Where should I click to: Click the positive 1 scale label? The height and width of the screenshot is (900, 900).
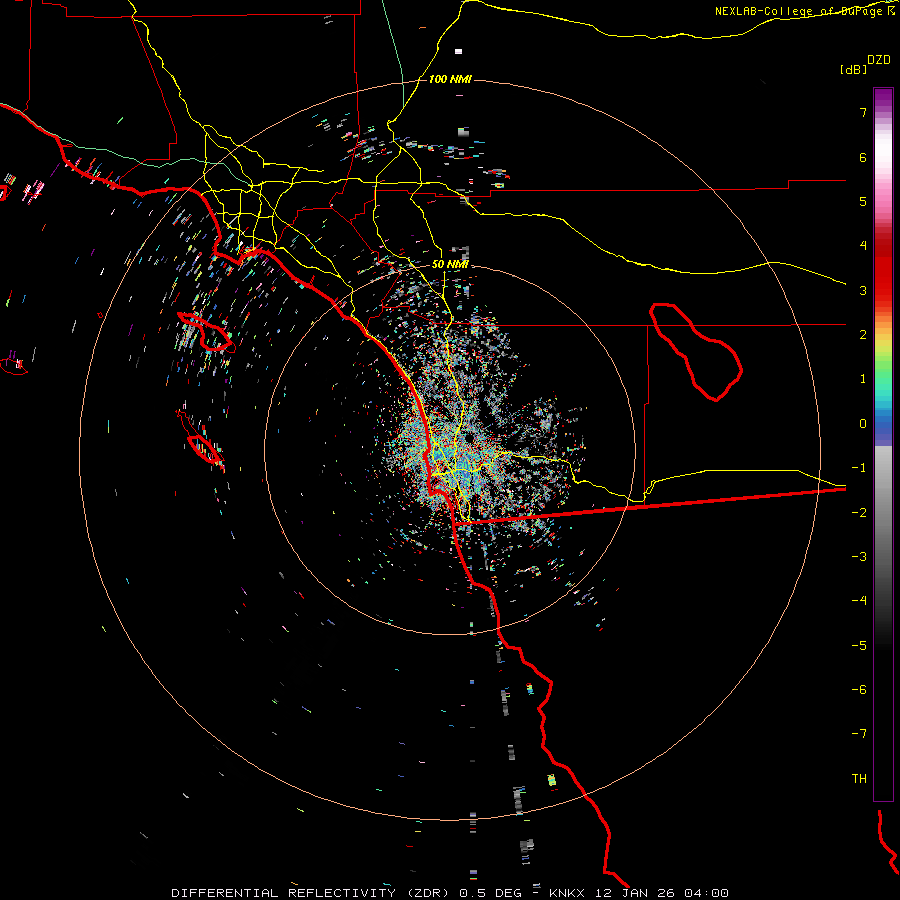click(x=863, y=379)
